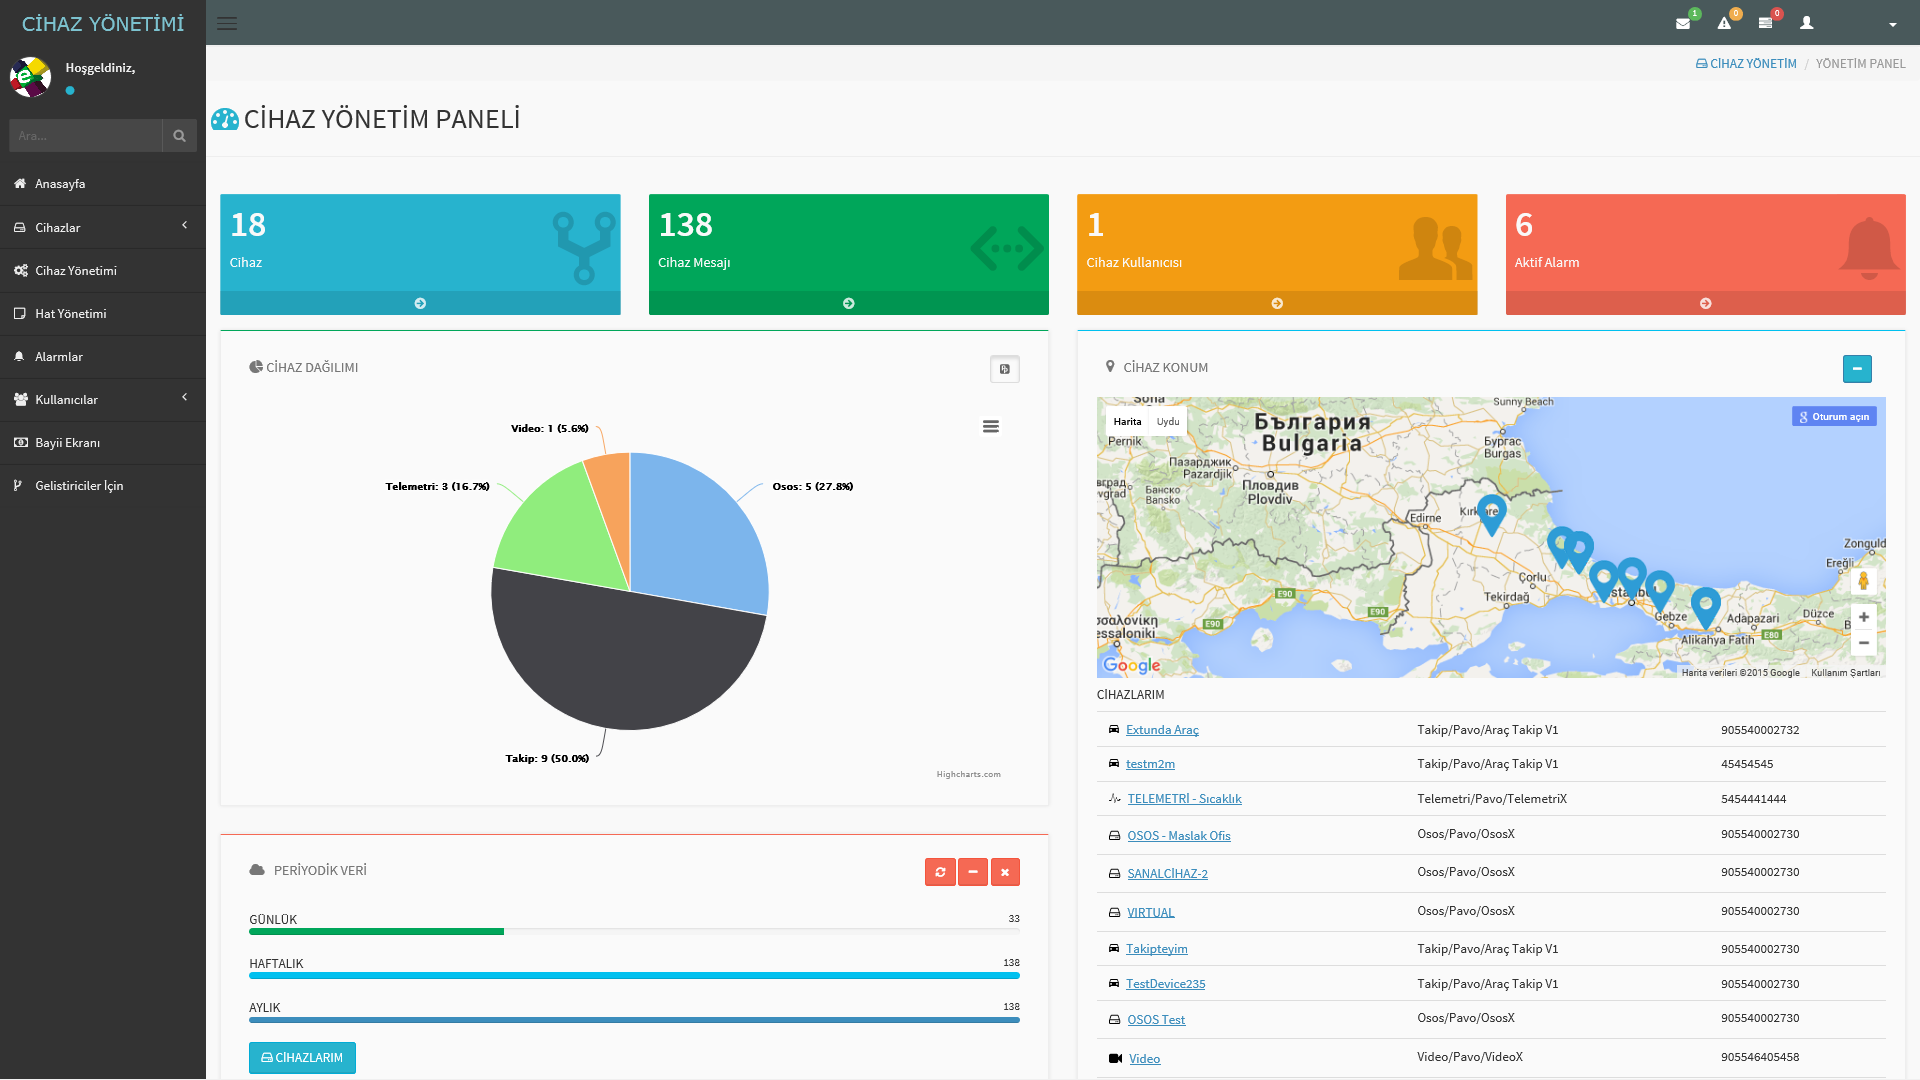
Task: Switch map to Uydu view
Action: click(1168, 422)
